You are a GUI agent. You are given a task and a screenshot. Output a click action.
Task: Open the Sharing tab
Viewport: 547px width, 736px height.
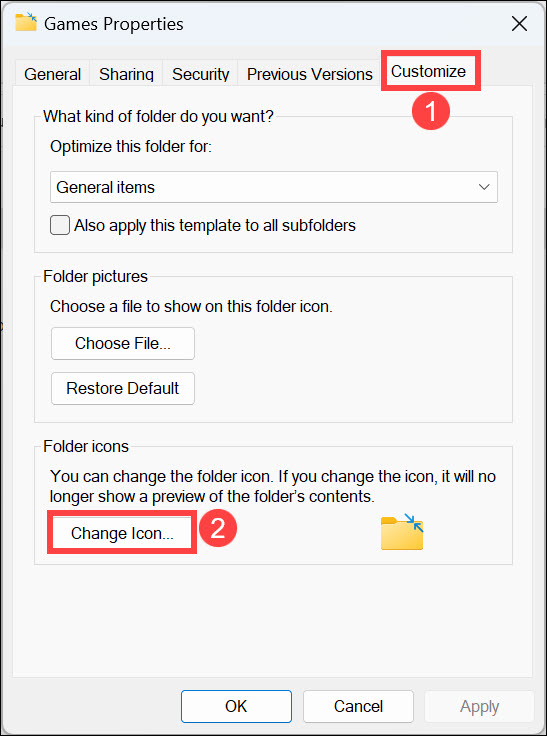pyautogui.click(x=126, y=74)
